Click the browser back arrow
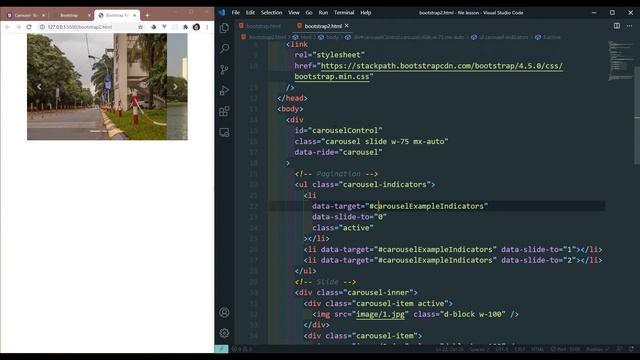Viewport: 640px width, 360px height. (7, 27)
